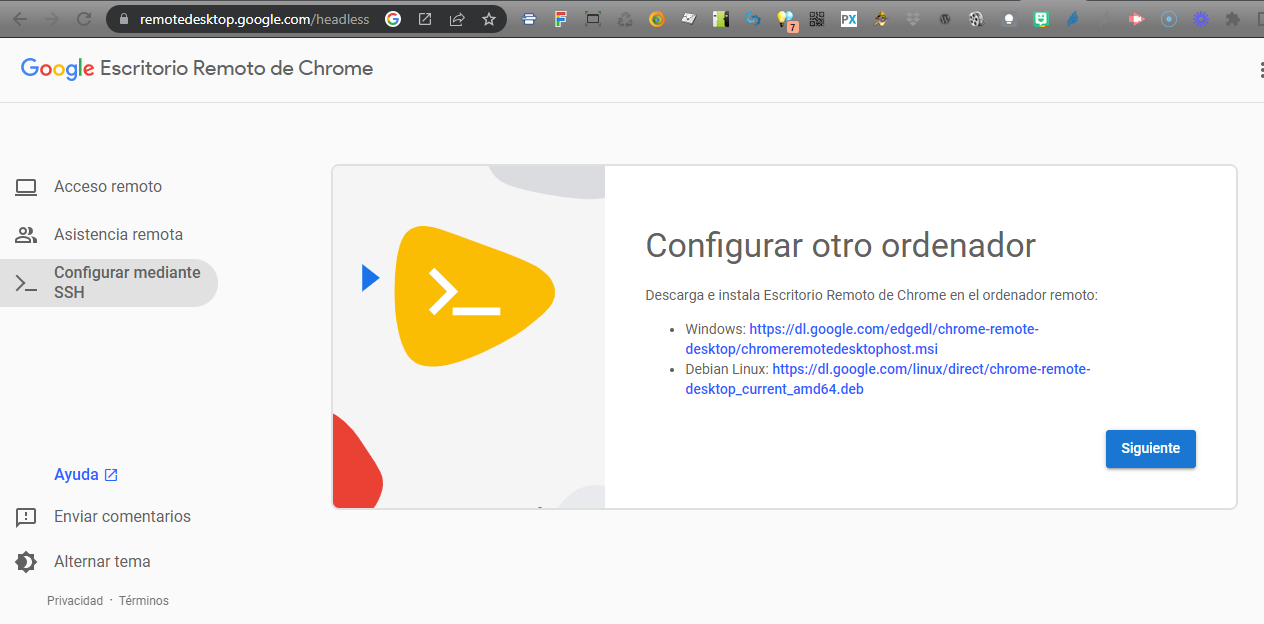This screenshot has width=1264, height=624.
Task: Open the Acceso remoto section
Action: pos(108,187)
